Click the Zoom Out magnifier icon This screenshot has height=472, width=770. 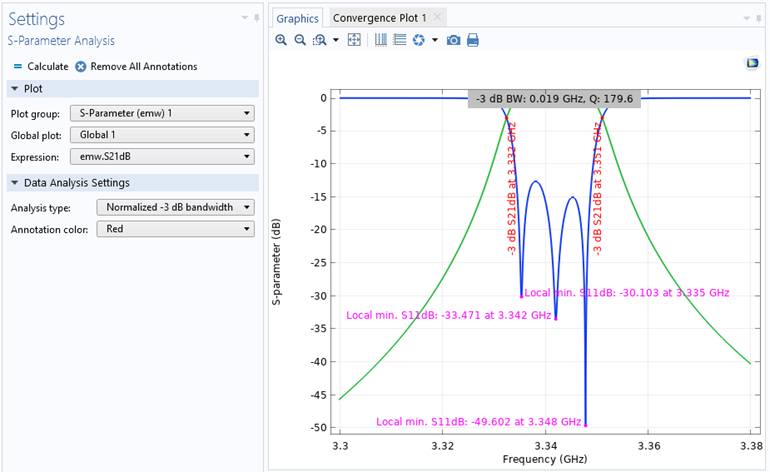coord(299,40)
